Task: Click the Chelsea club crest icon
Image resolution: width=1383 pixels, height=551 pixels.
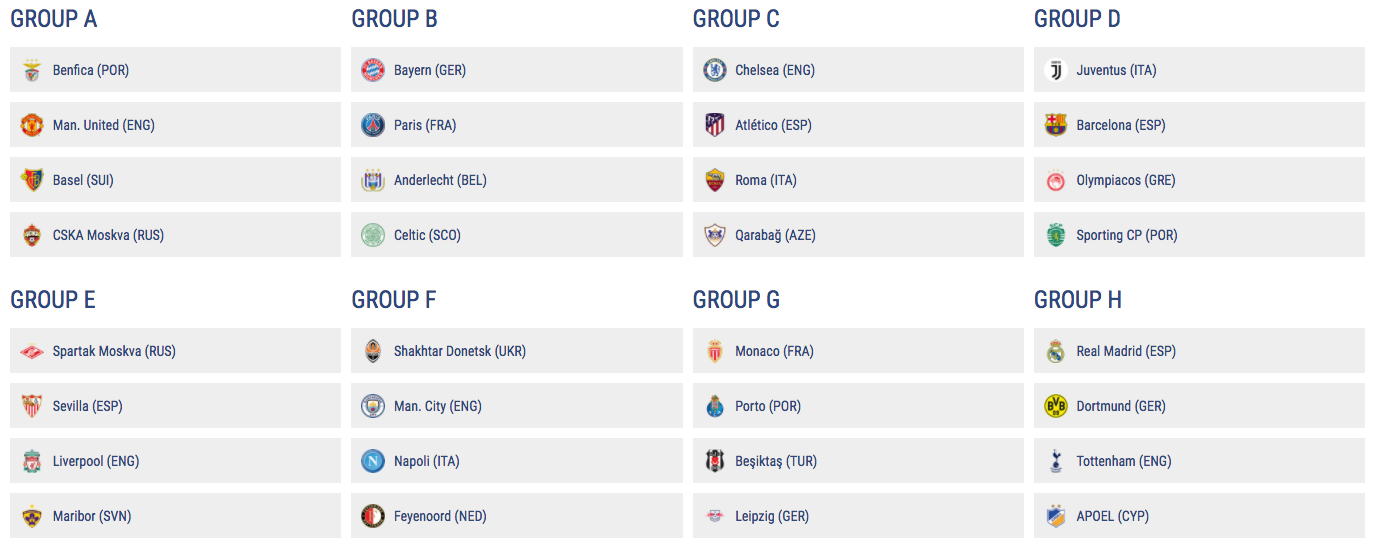Action: 714,70
